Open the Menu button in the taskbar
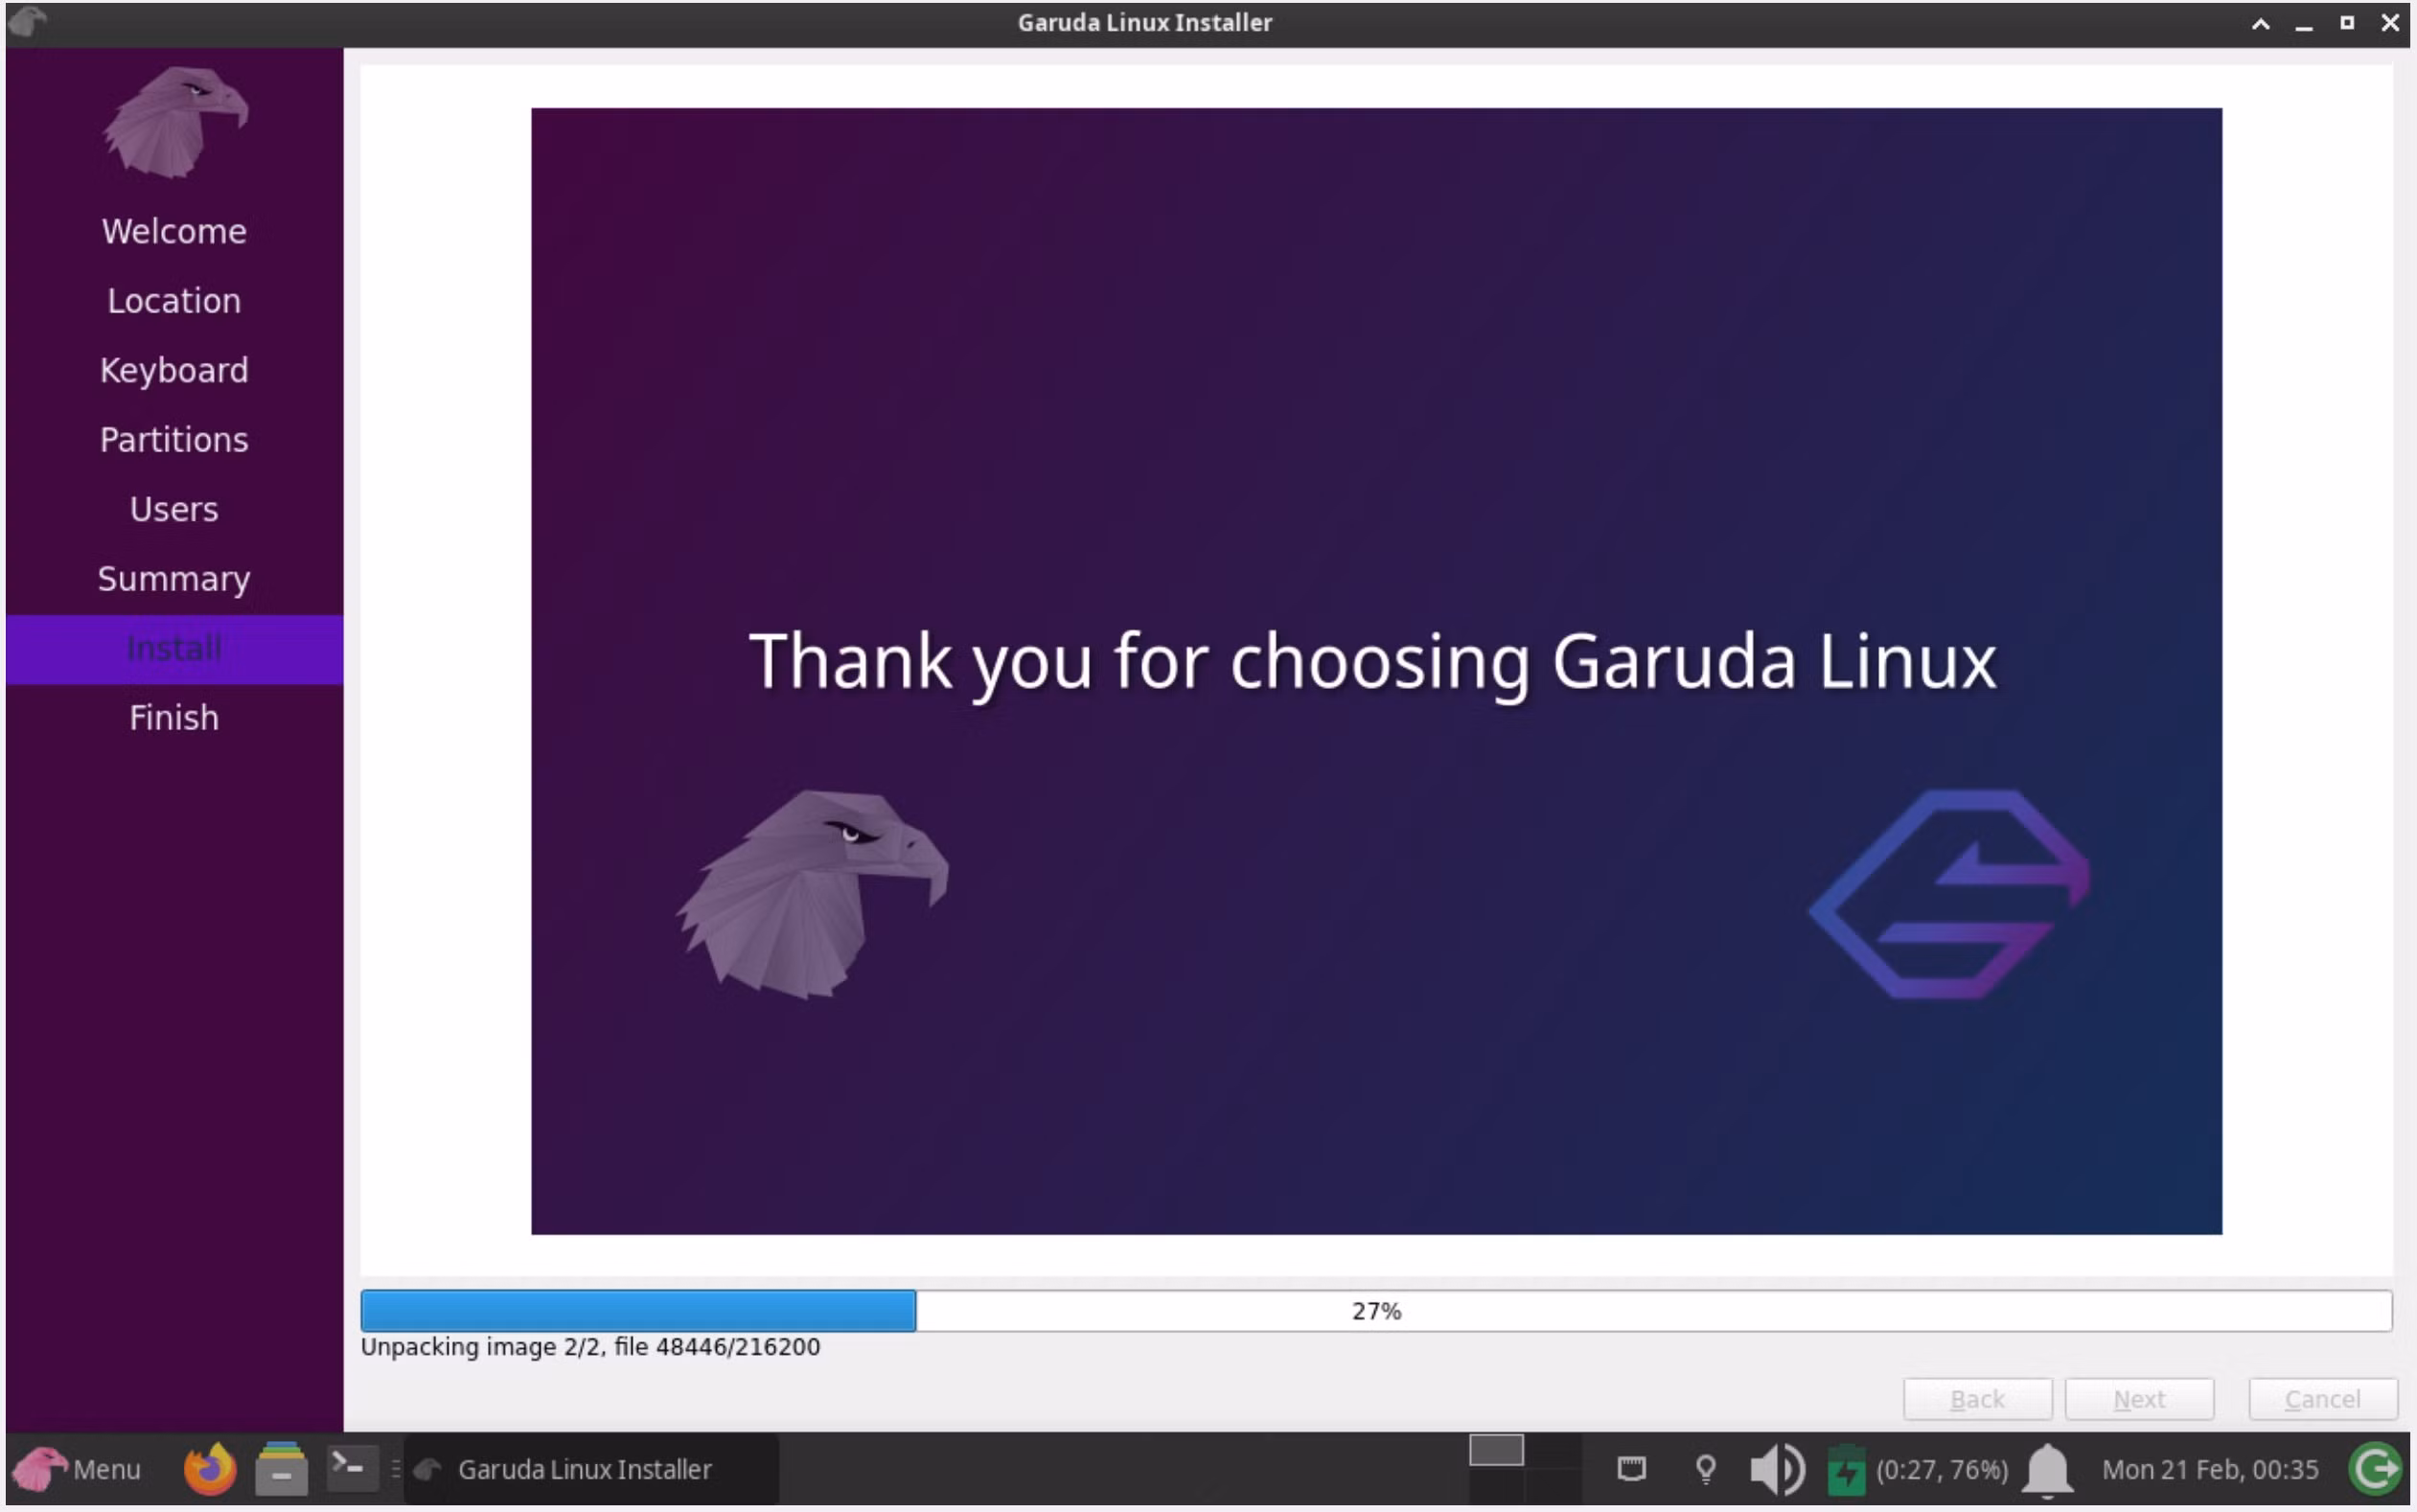 click(x=77, y=1469)
